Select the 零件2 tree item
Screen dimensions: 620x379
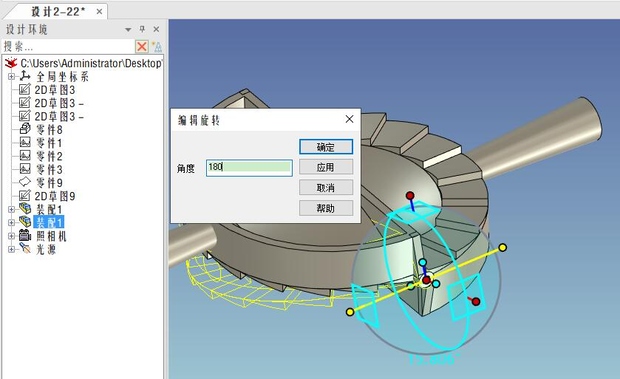[x=49, y=157]
